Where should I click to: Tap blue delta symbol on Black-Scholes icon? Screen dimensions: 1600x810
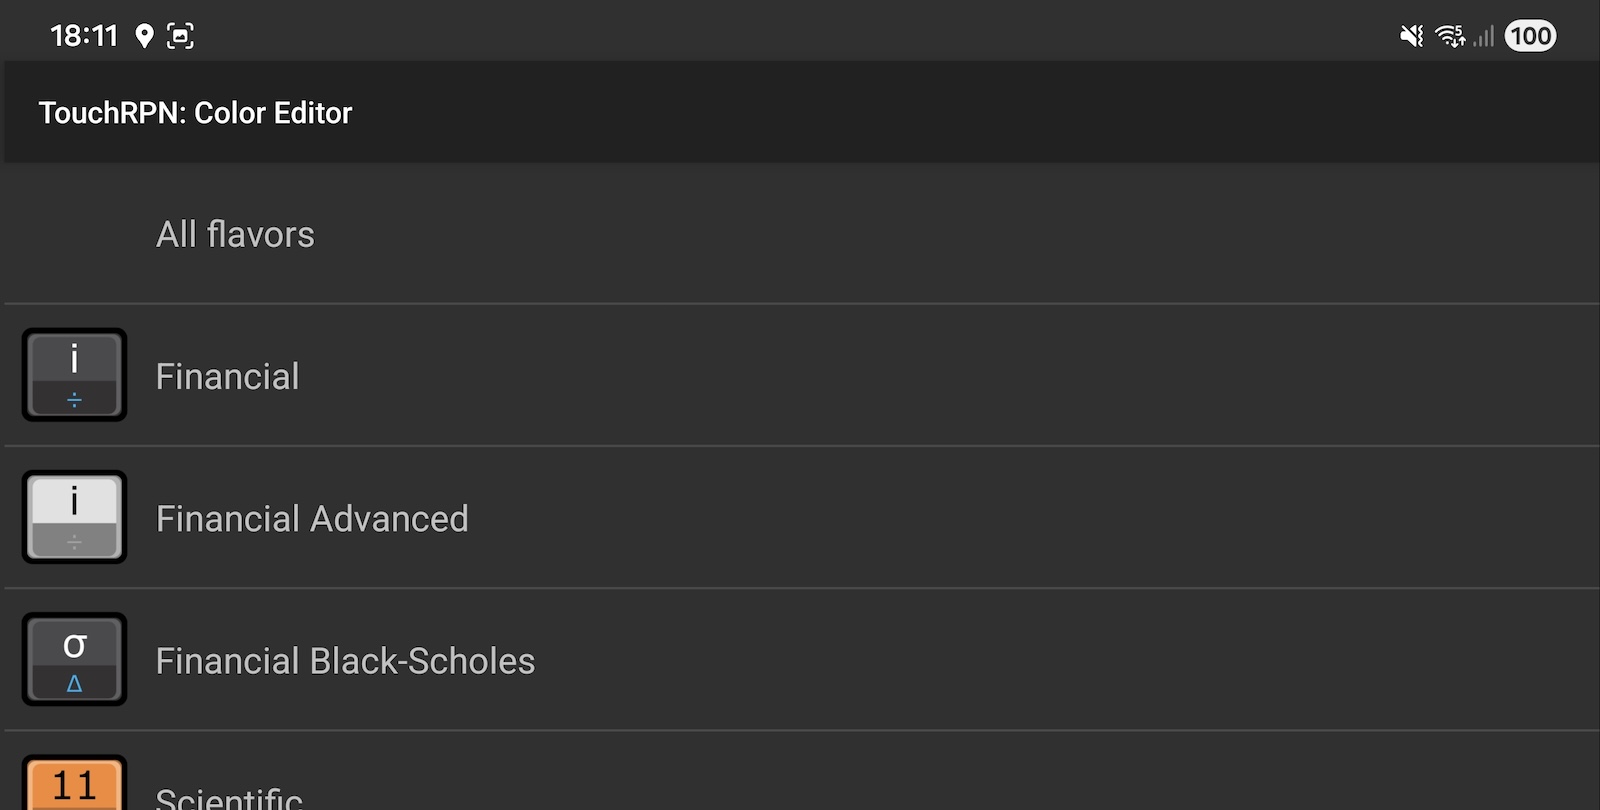point(74,685)
